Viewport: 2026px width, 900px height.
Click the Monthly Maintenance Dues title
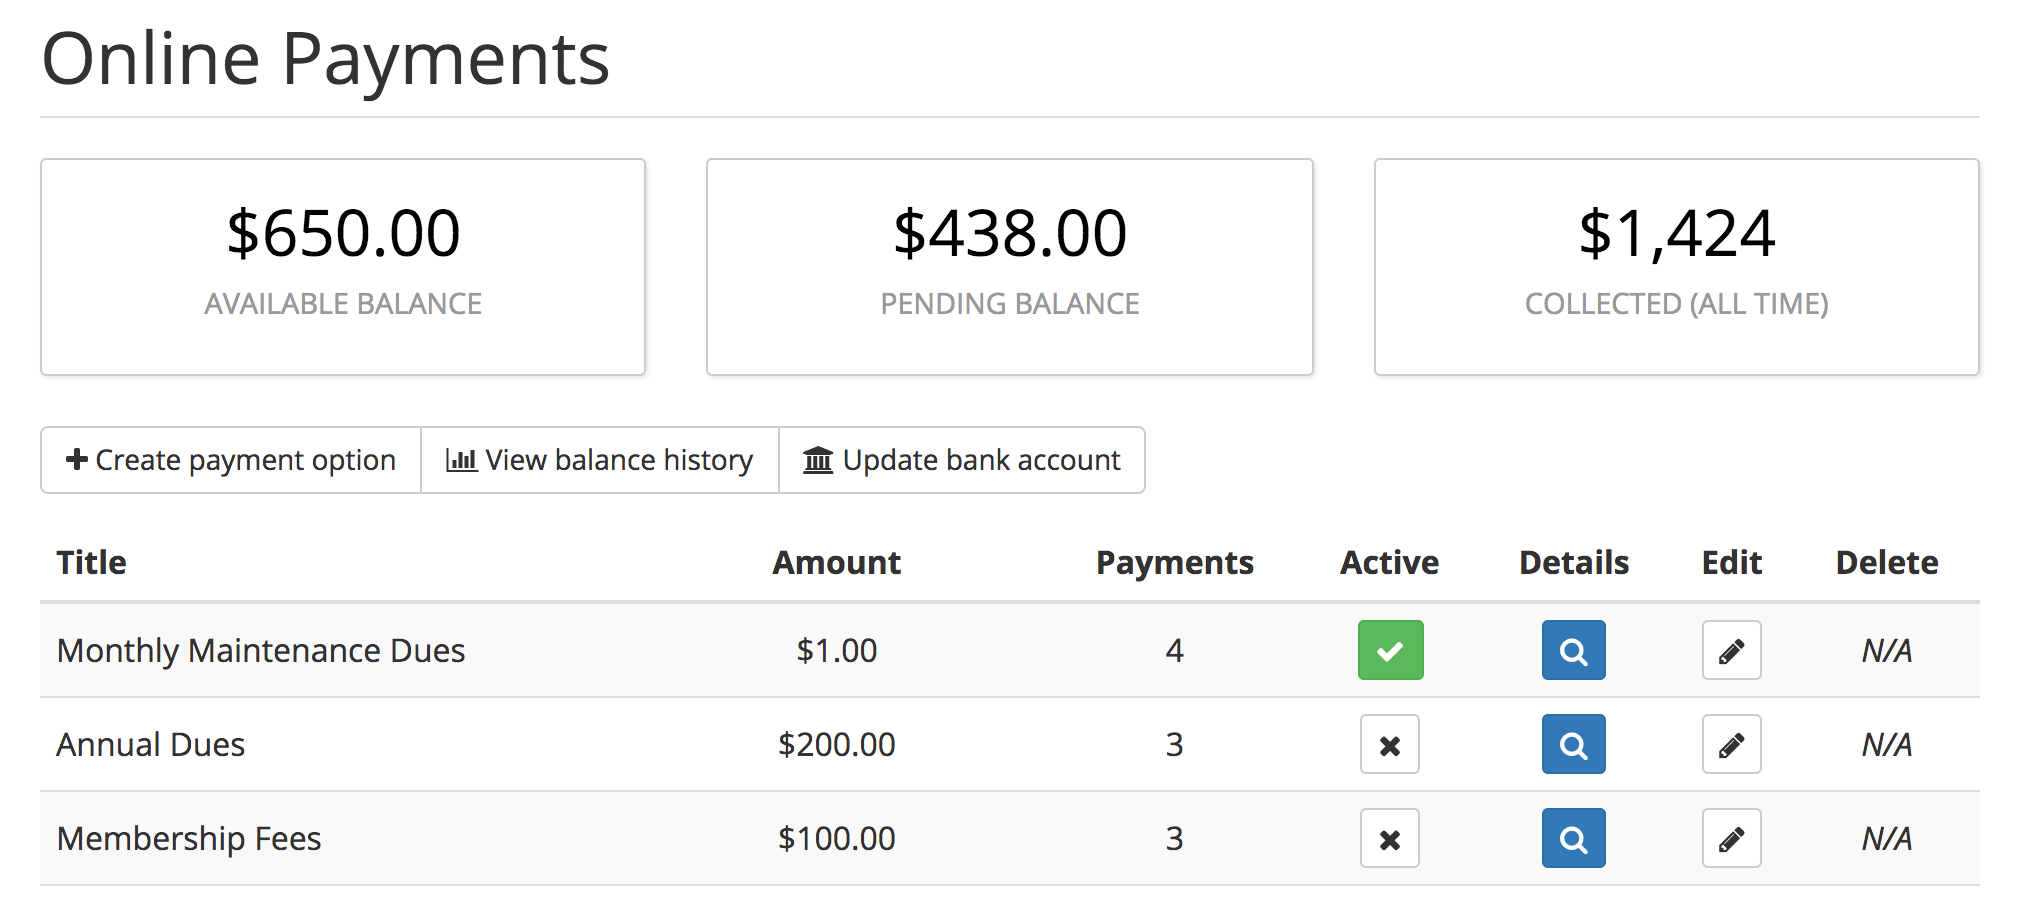pyautogui.click(x=261, y=651)
